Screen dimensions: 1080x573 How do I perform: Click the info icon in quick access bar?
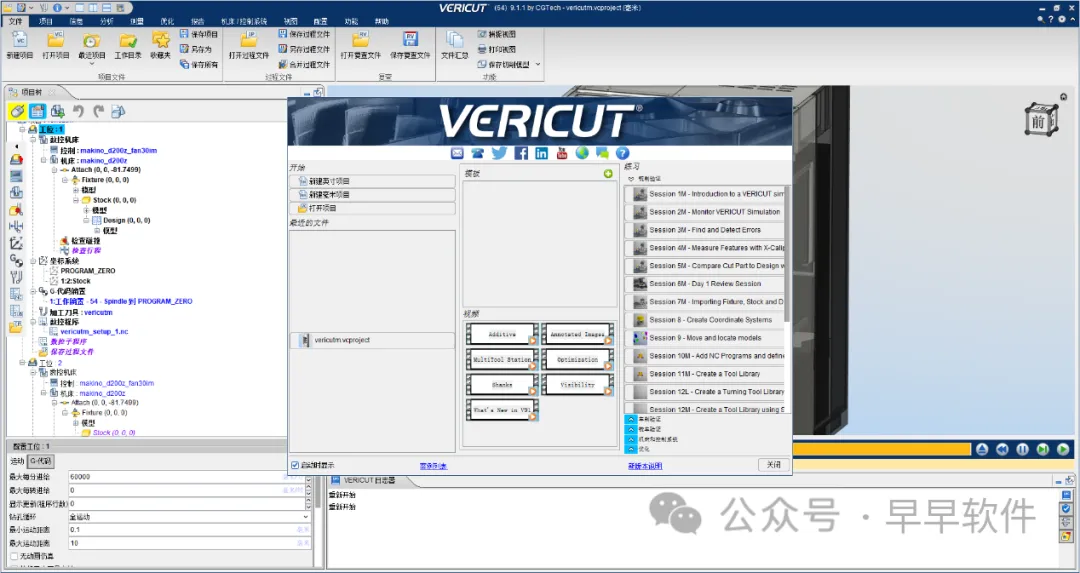point(57,8)
